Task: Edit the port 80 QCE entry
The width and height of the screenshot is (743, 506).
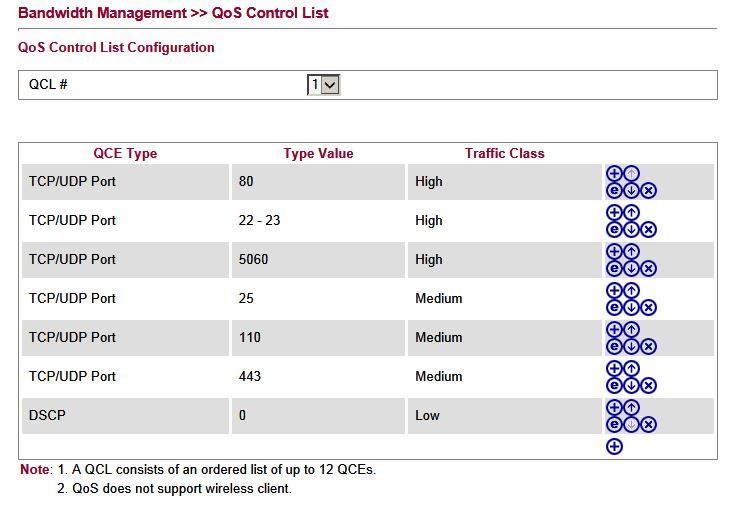Action: [x=614, y=190]
